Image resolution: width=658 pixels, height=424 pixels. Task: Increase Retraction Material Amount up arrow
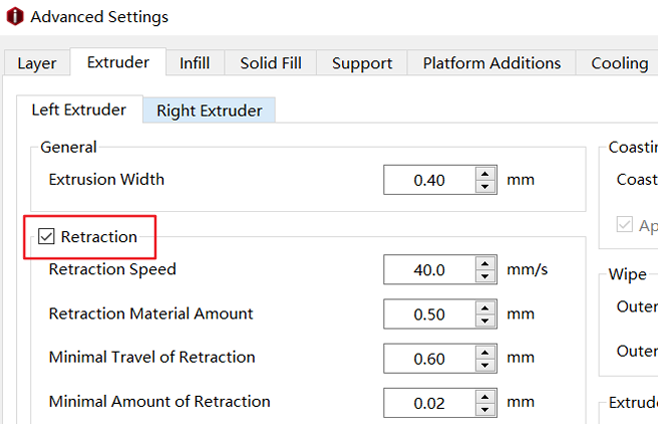pos(485,308)
